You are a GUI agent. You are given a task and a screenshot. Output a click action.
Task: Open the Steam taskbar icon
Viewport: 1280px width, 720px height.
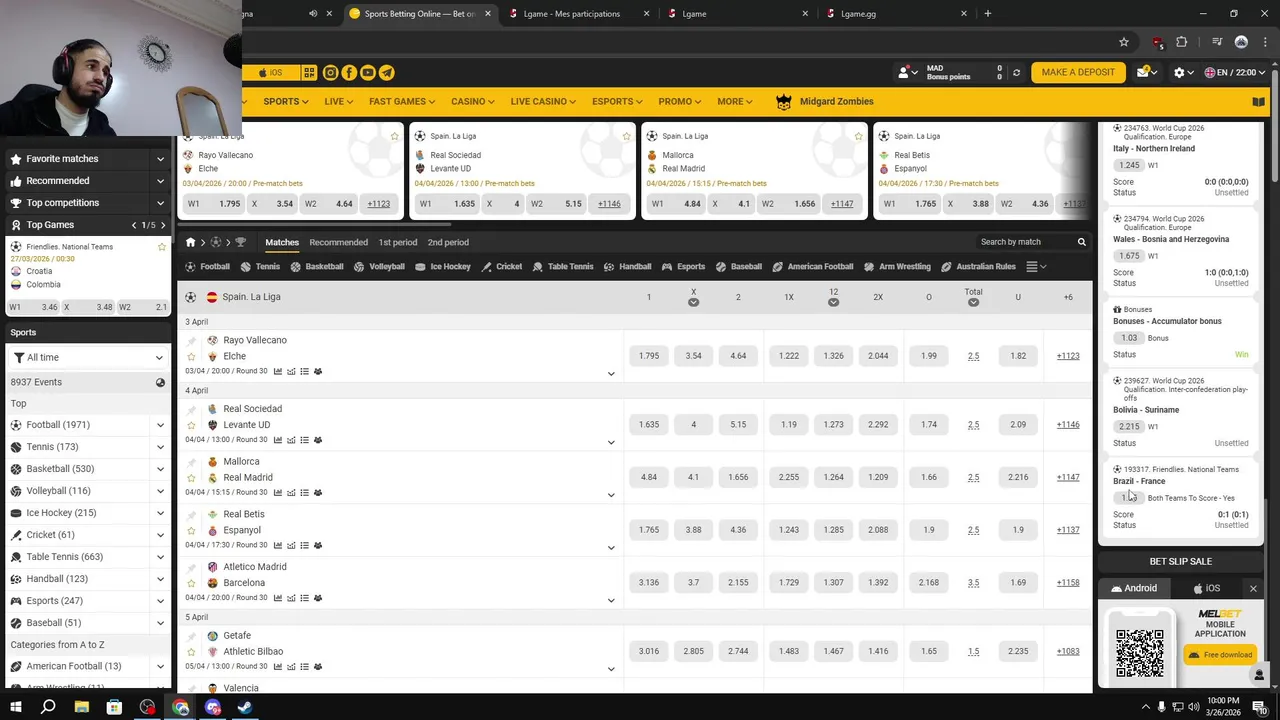245,707
